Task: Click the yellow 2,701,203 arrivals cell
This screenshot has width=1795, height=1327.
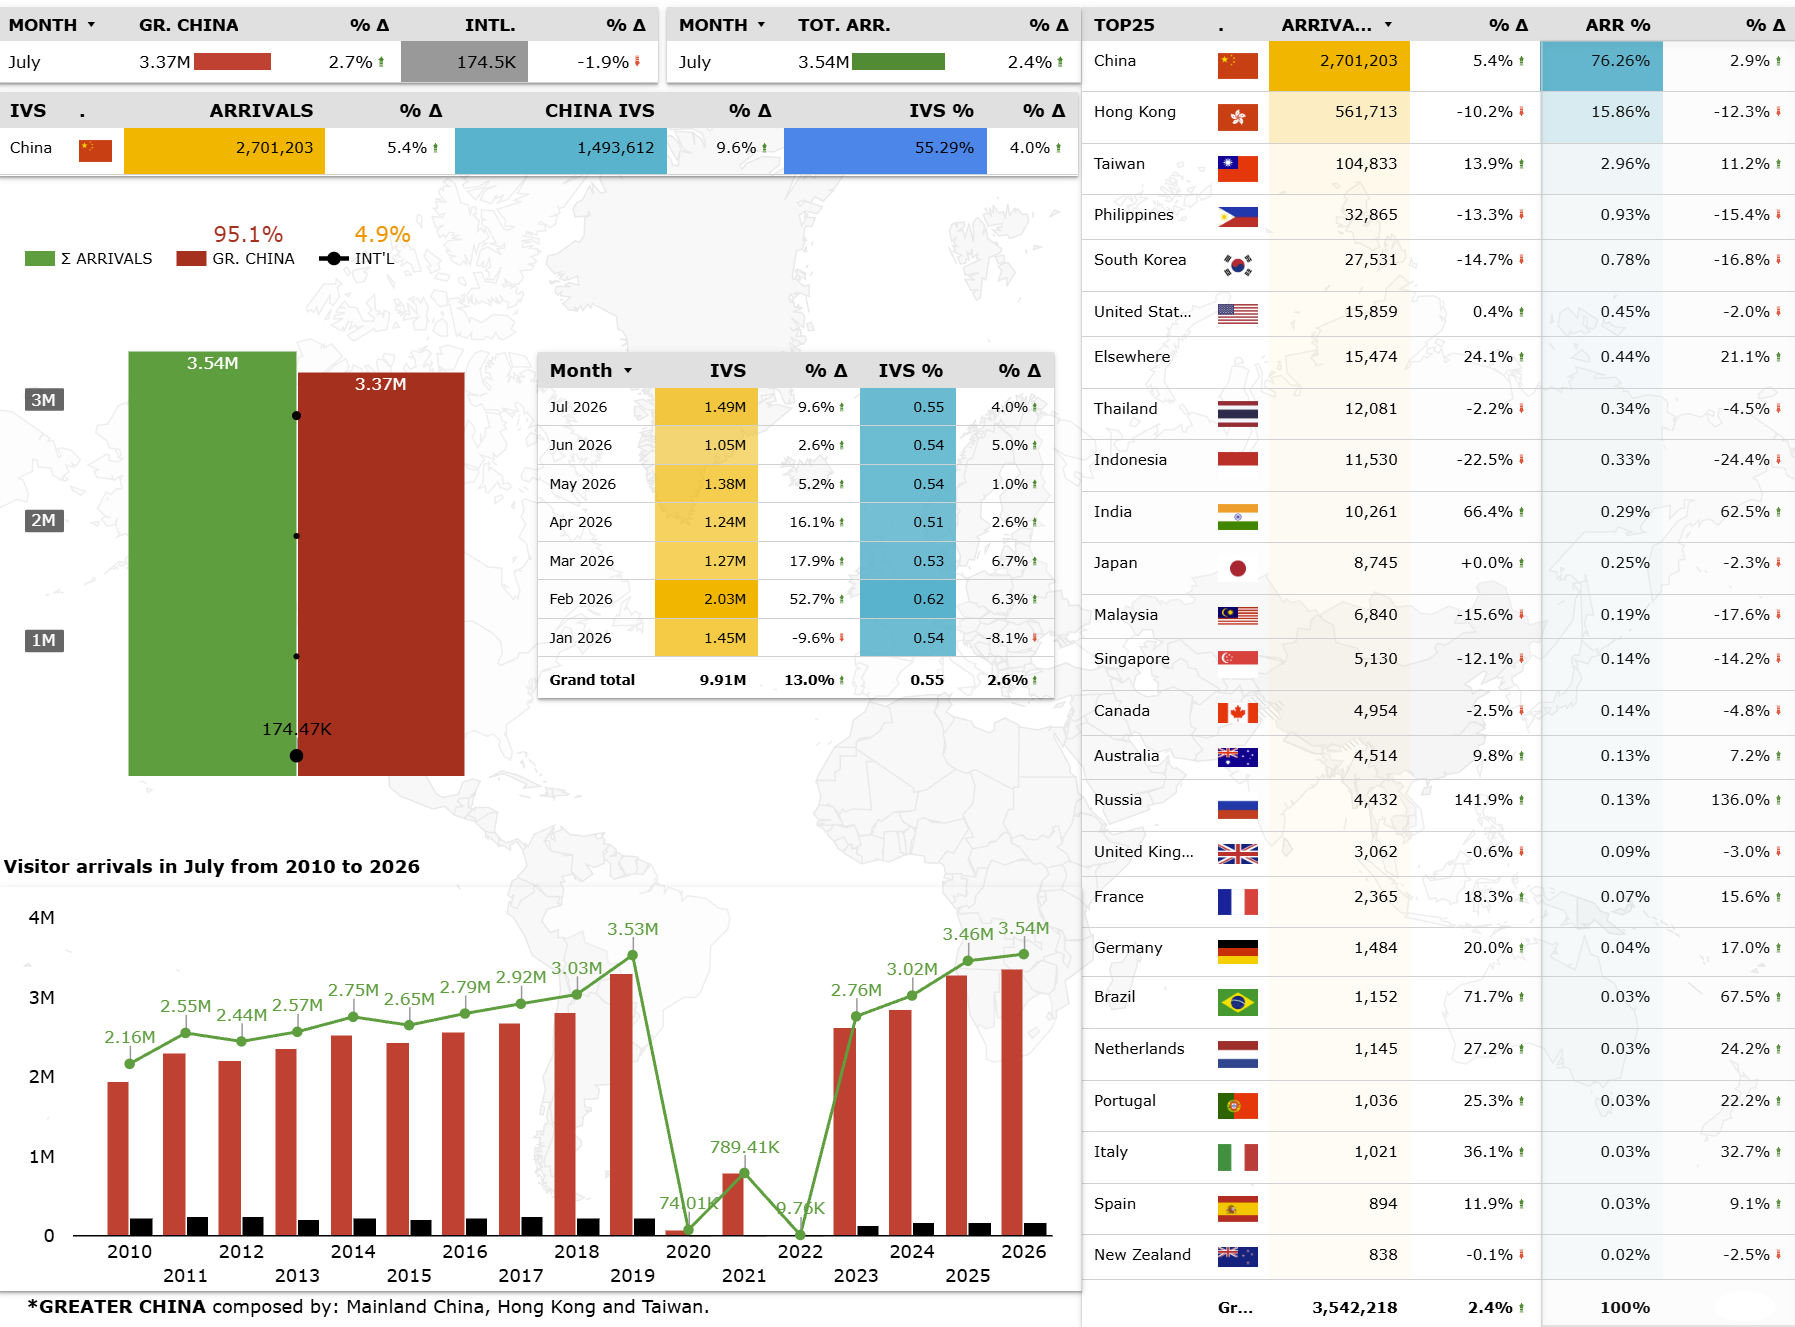Action: pos(224,150)
